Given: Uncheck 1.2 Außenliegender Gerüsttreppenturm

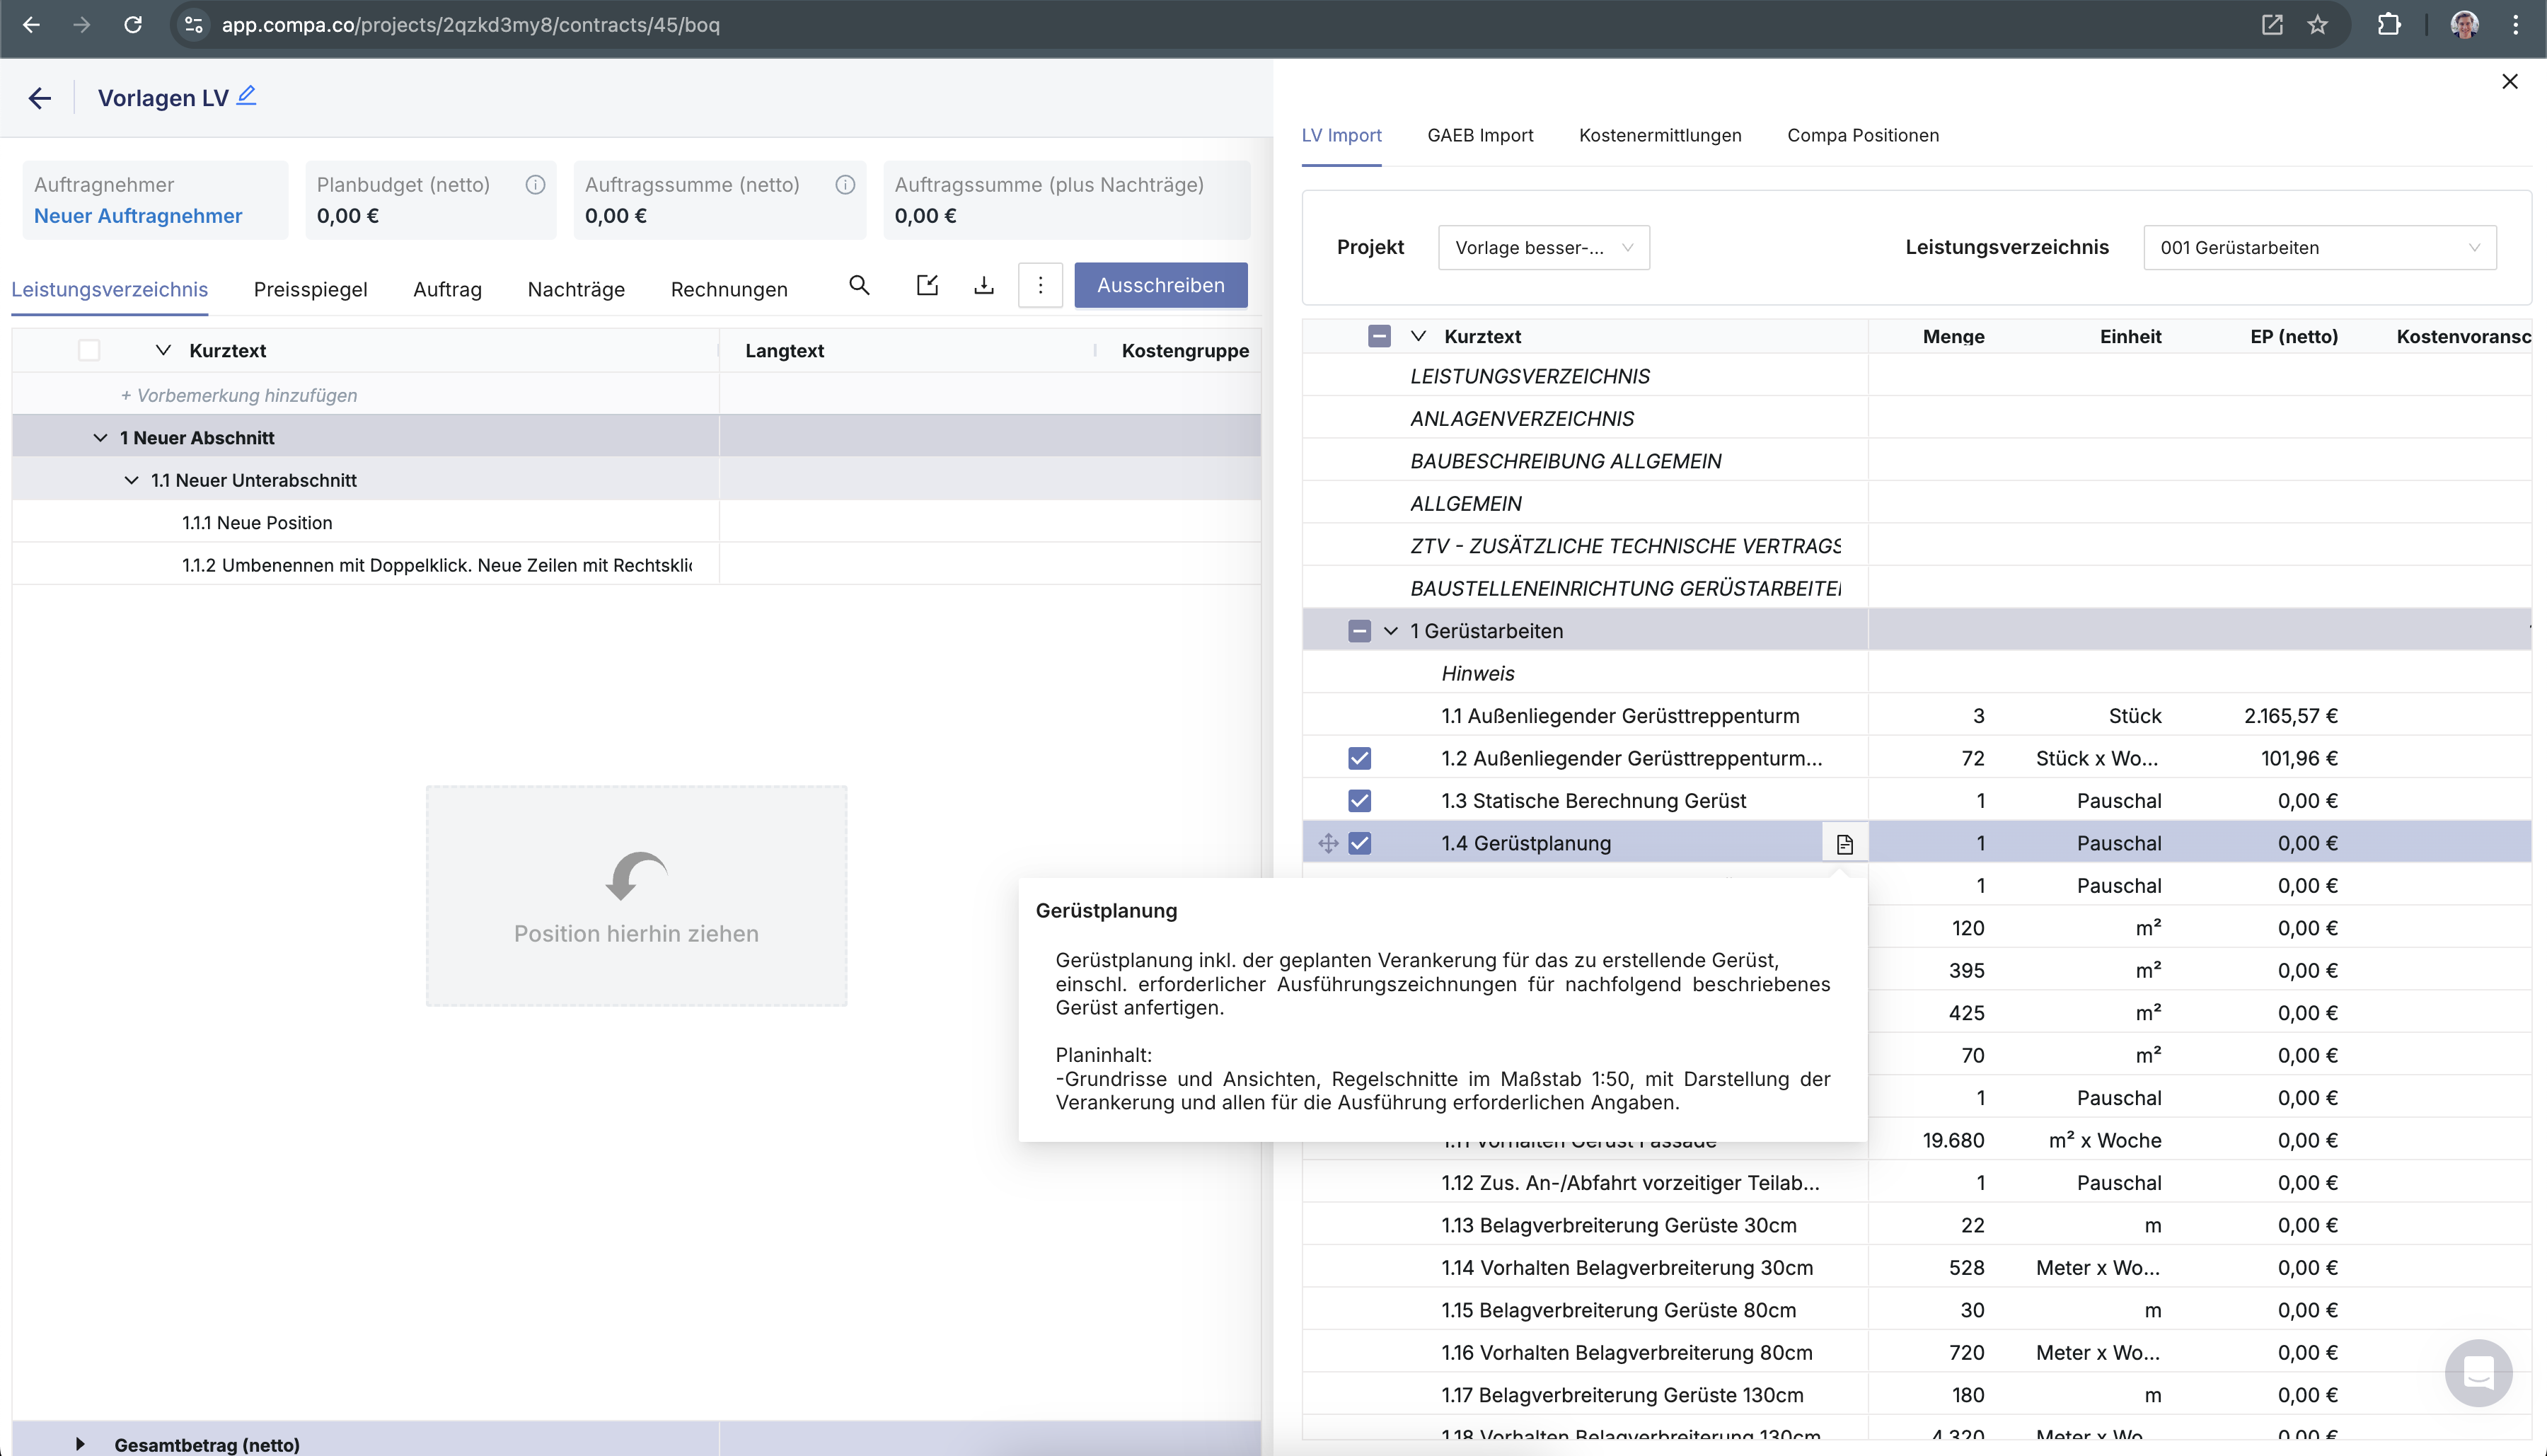Looking at the screenshot, I should (1359, 758).
